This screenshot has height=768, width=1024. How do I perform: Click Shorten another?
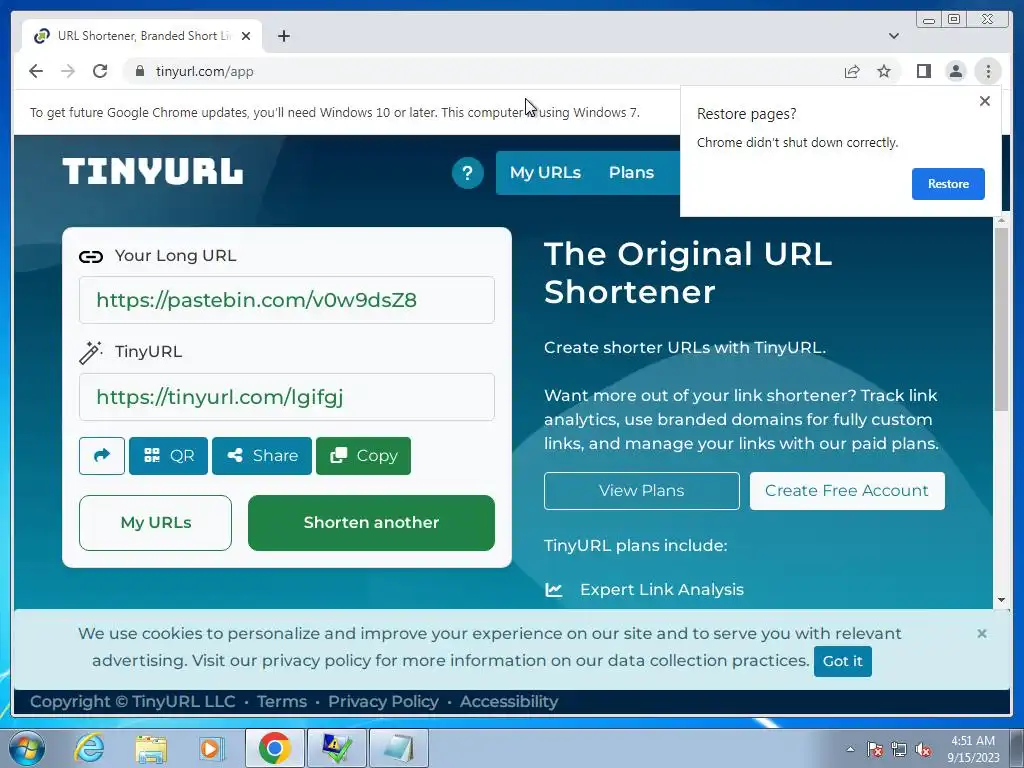pyautogui.click(x=371, y=522)
